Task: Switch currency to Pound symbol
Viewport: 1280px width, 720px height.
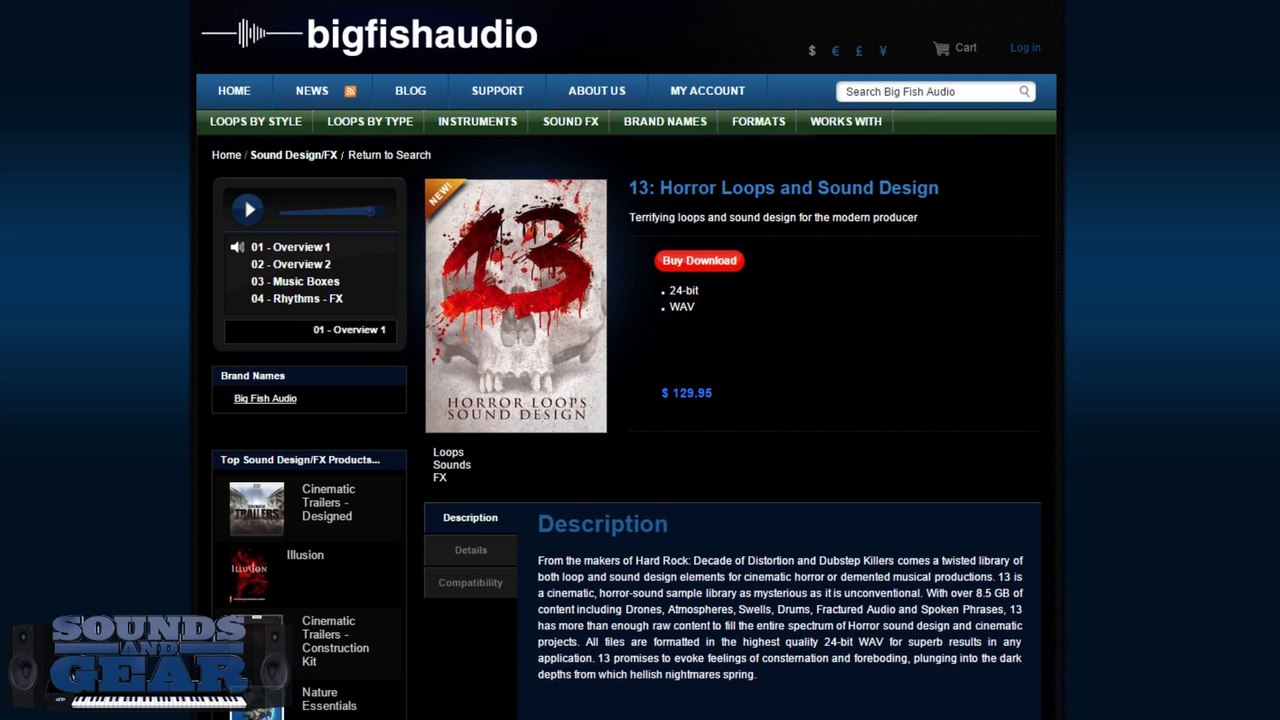Action: [x=859, y=51]
